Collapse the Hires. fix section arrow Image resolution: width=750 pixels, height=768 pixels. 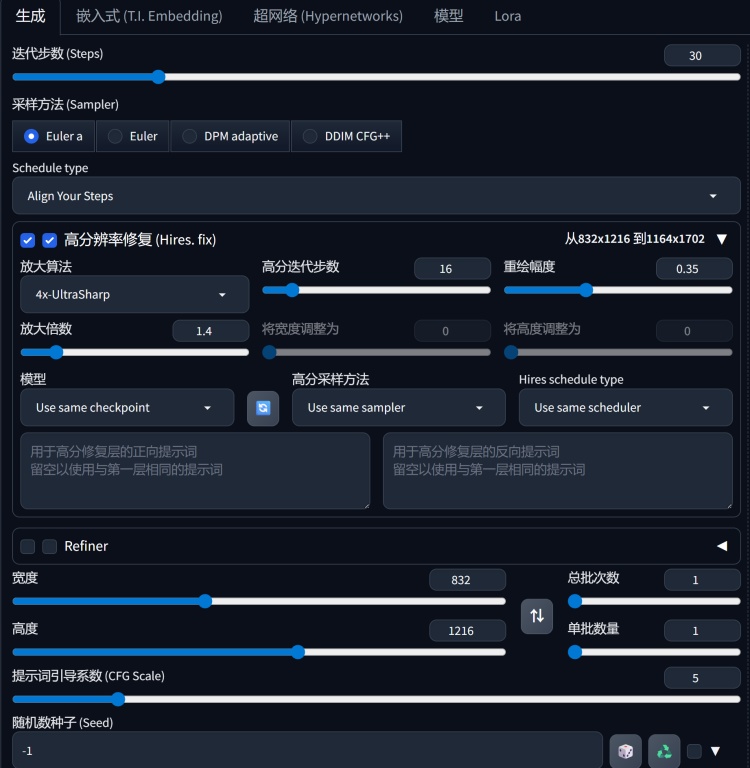pos(722,239)
